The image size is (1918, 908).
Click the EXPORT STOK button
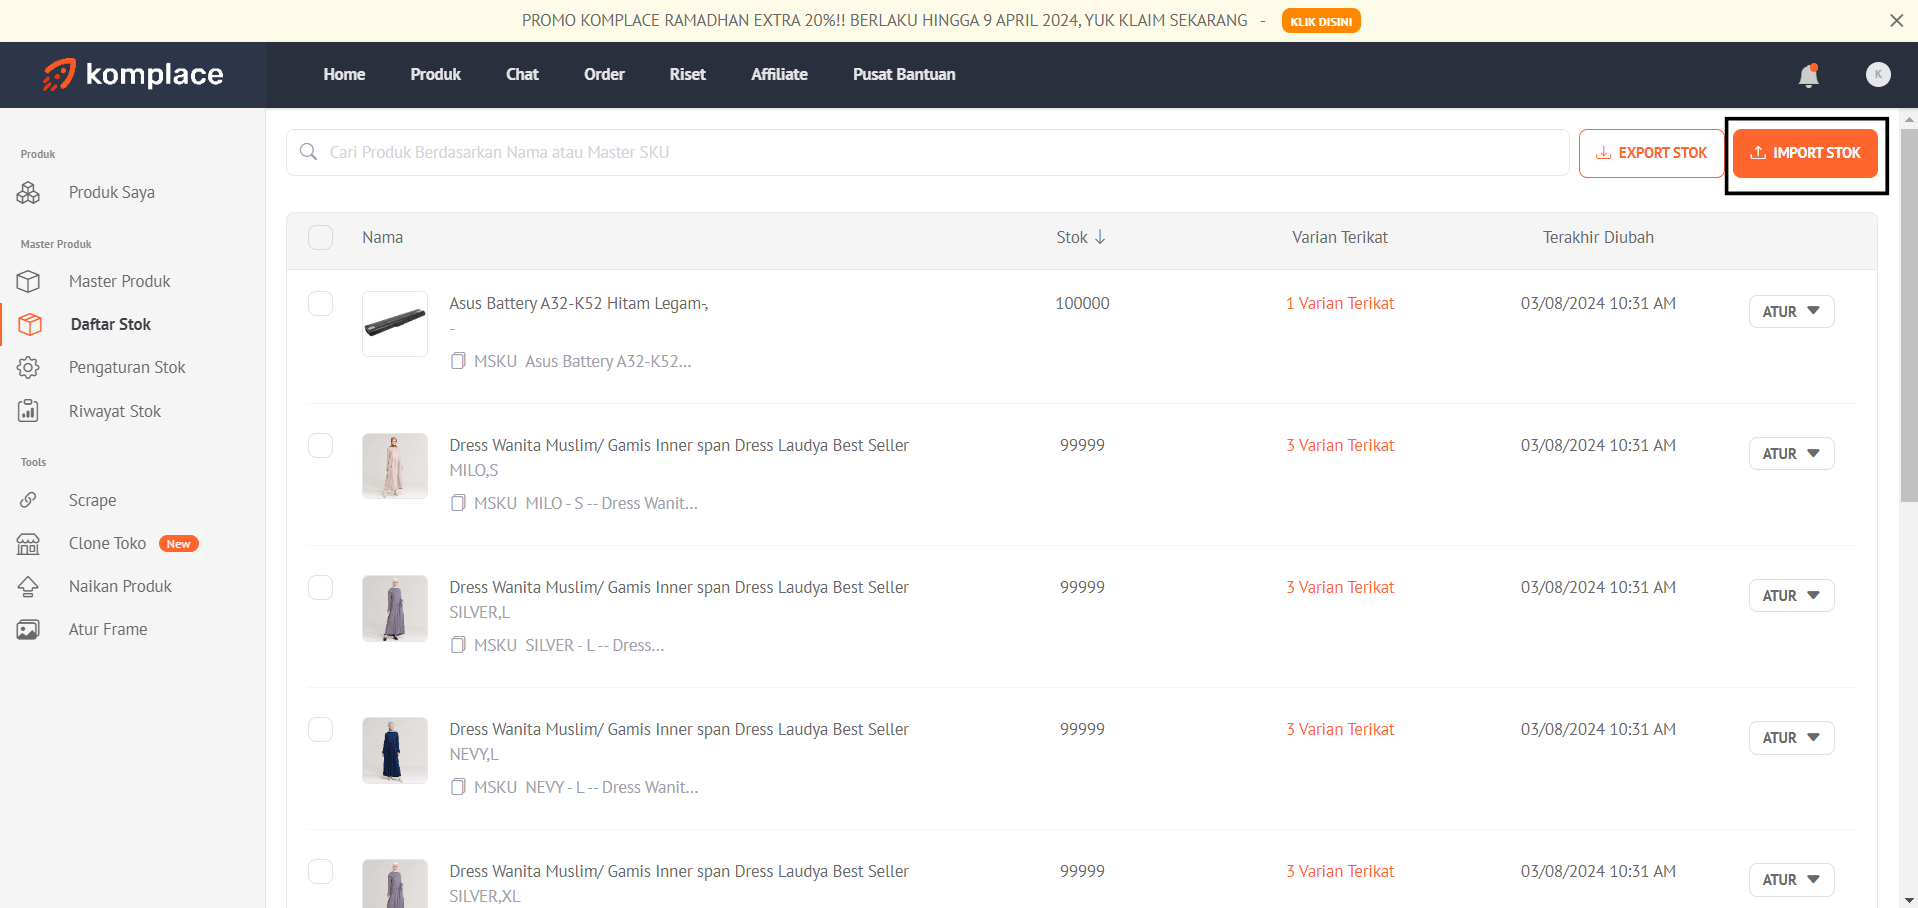point(1651,153)
